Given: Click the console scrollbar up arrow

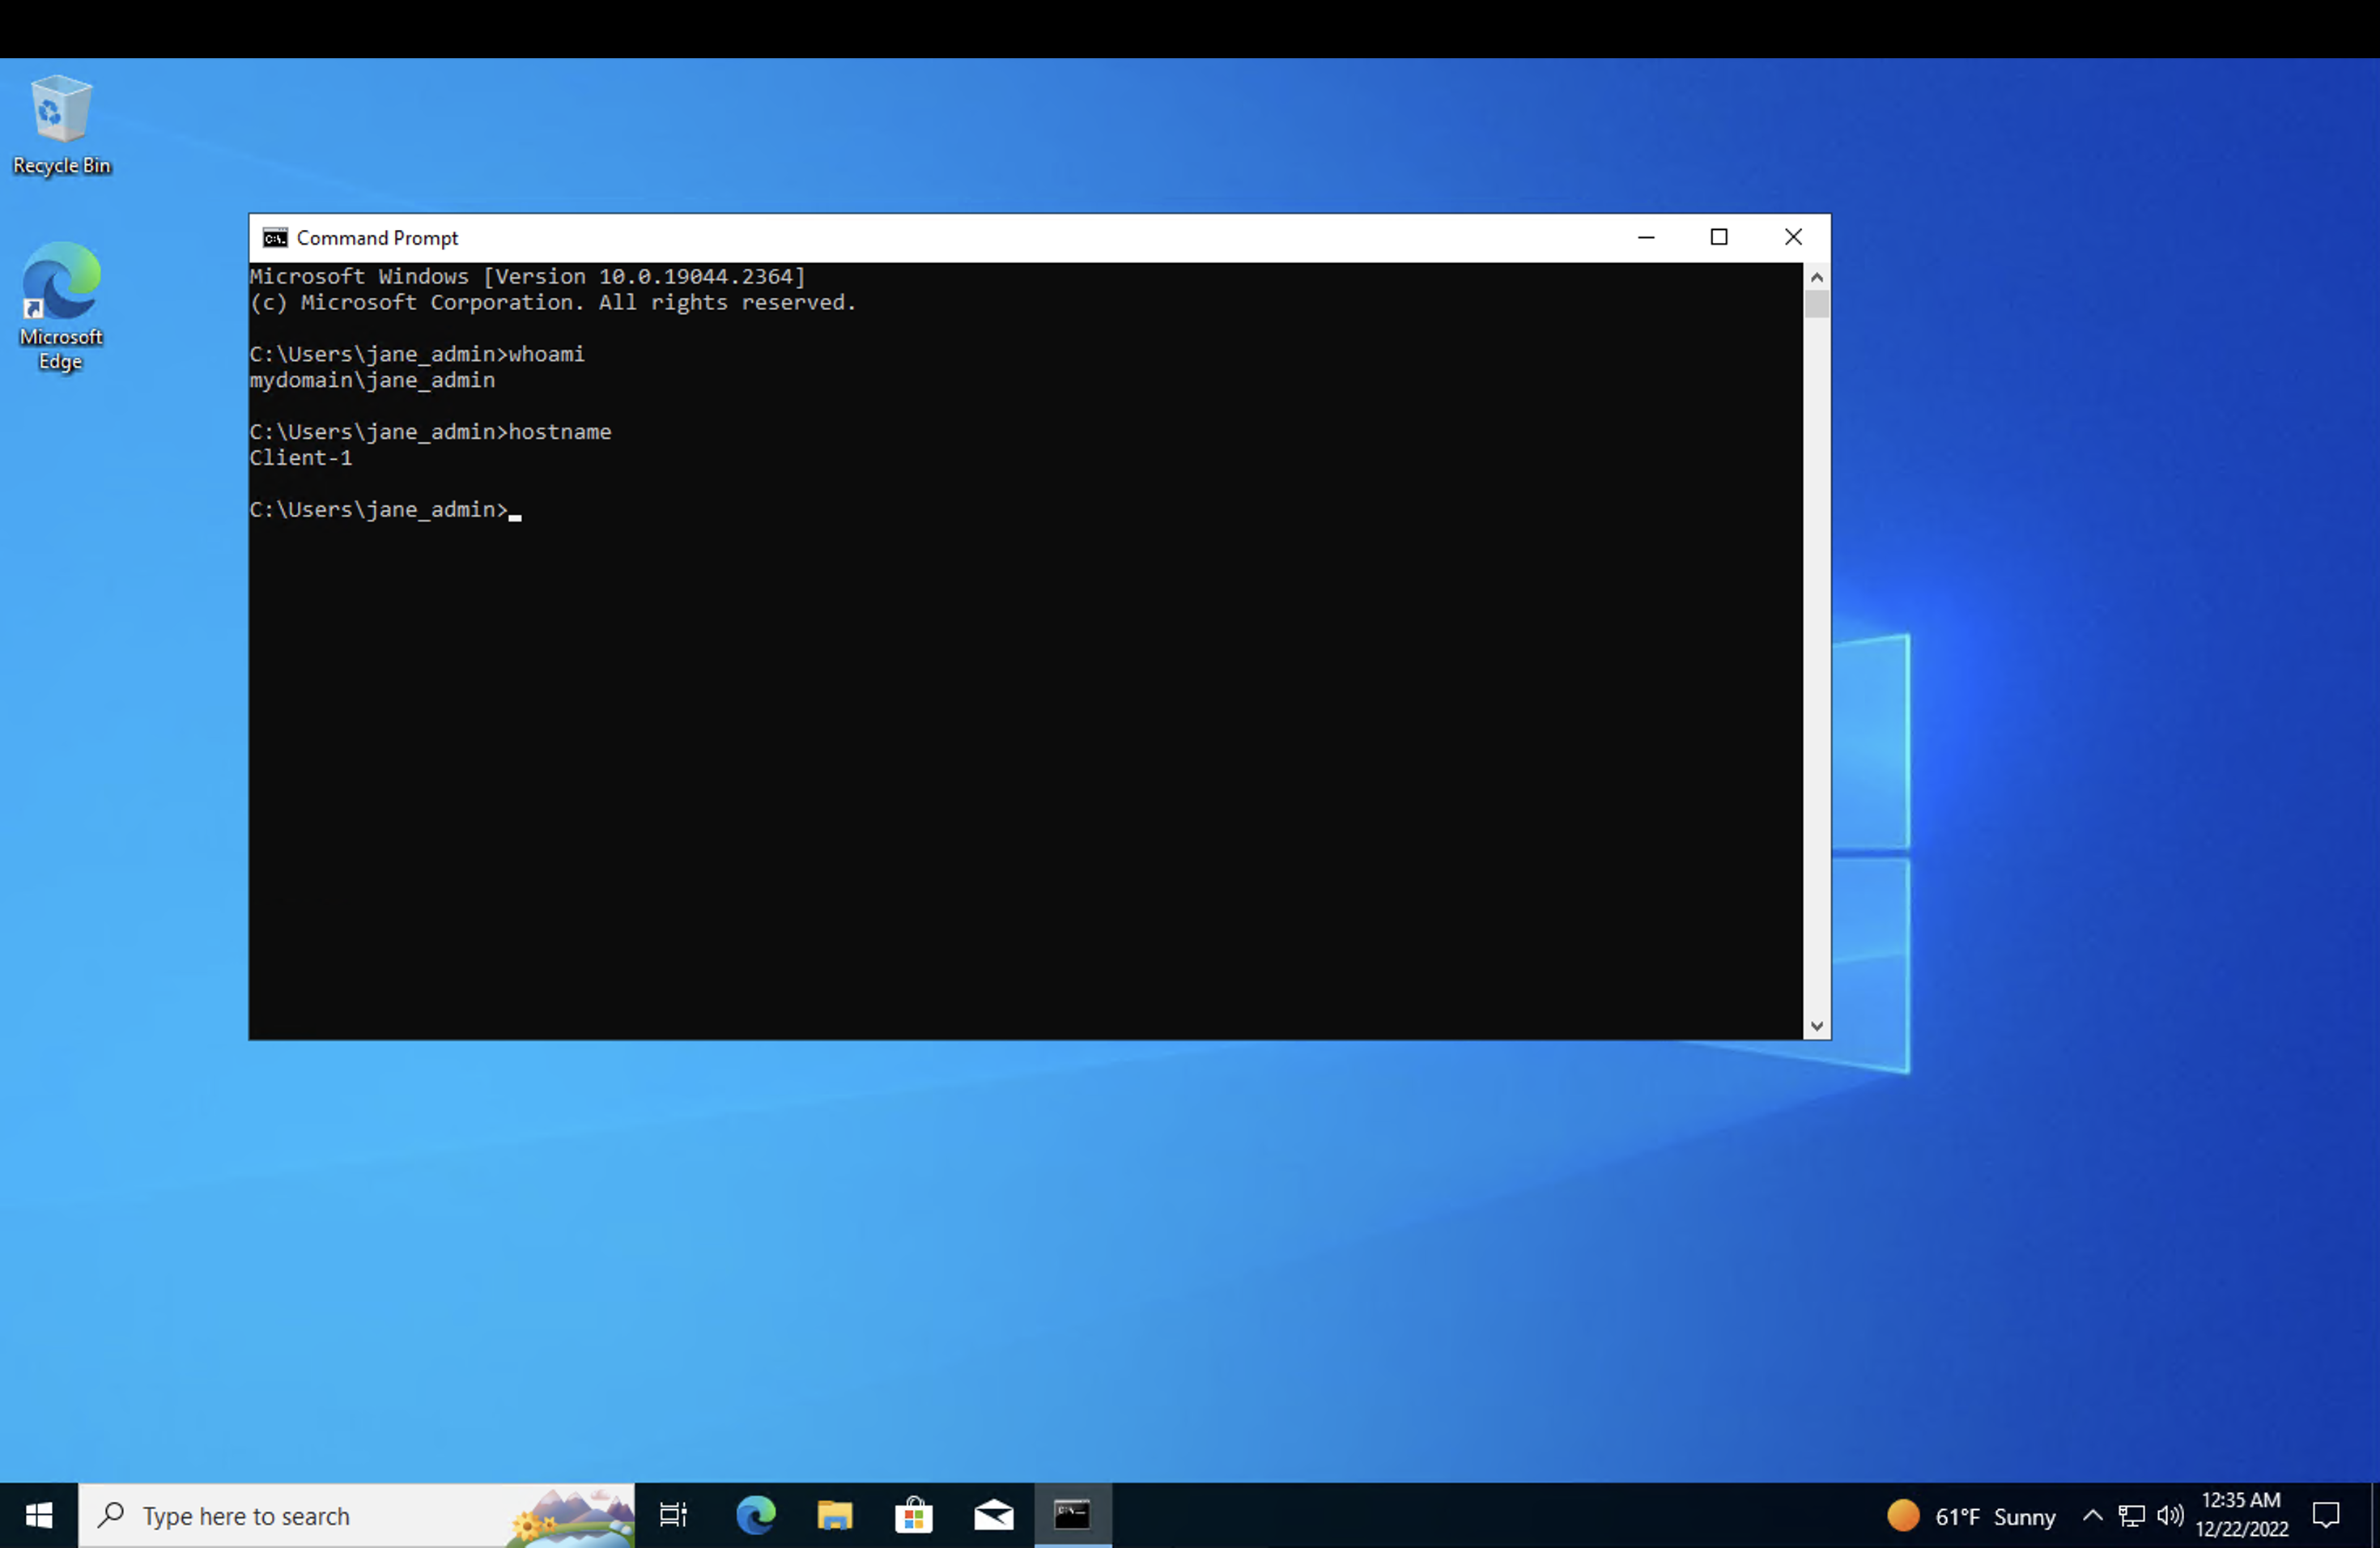Looking at the screenshot, I should point(1816,277).
